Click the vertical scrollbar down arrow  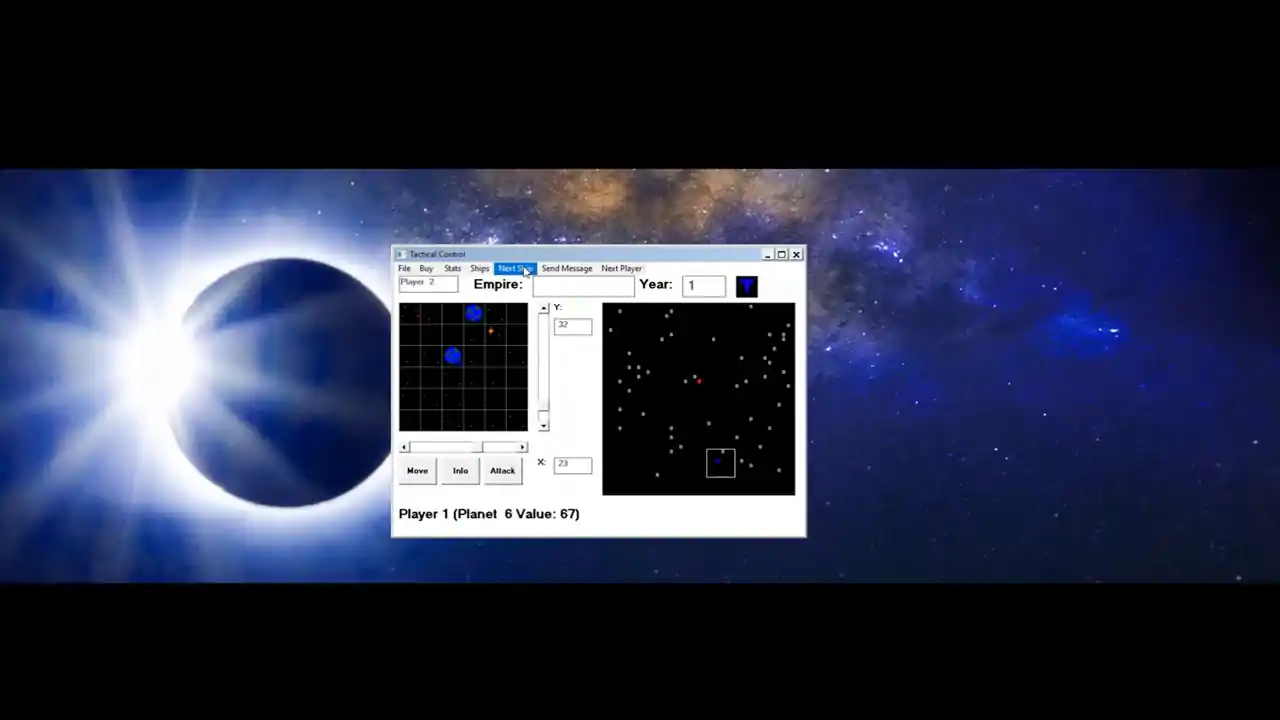(x=544, y=426)
